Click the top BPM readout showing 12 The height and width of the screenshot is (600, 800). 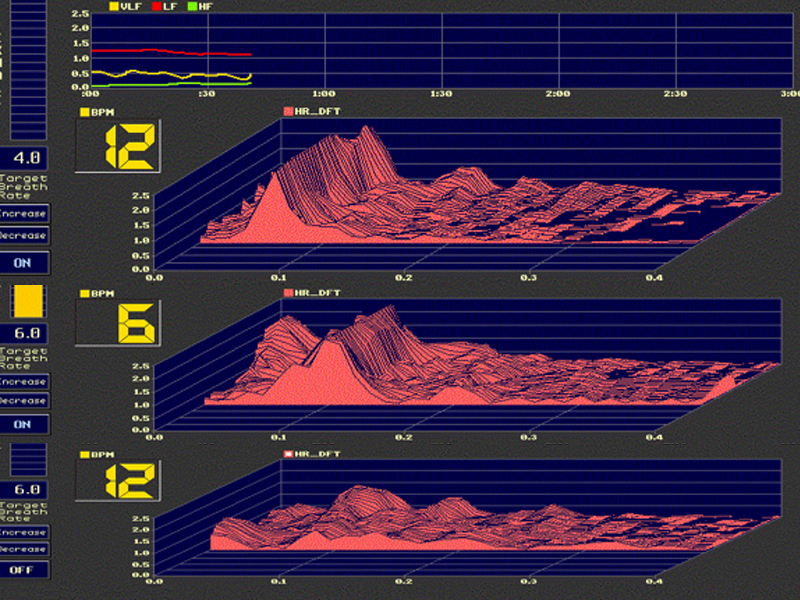[118, 146]
